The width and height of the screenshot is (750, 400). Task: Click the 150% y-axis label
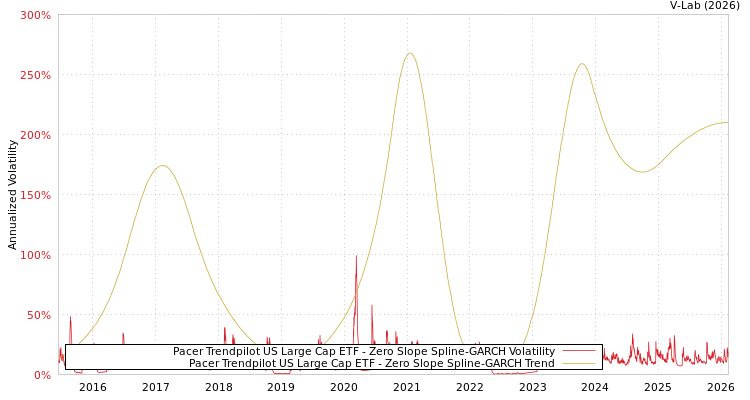(x=35, y=195)
